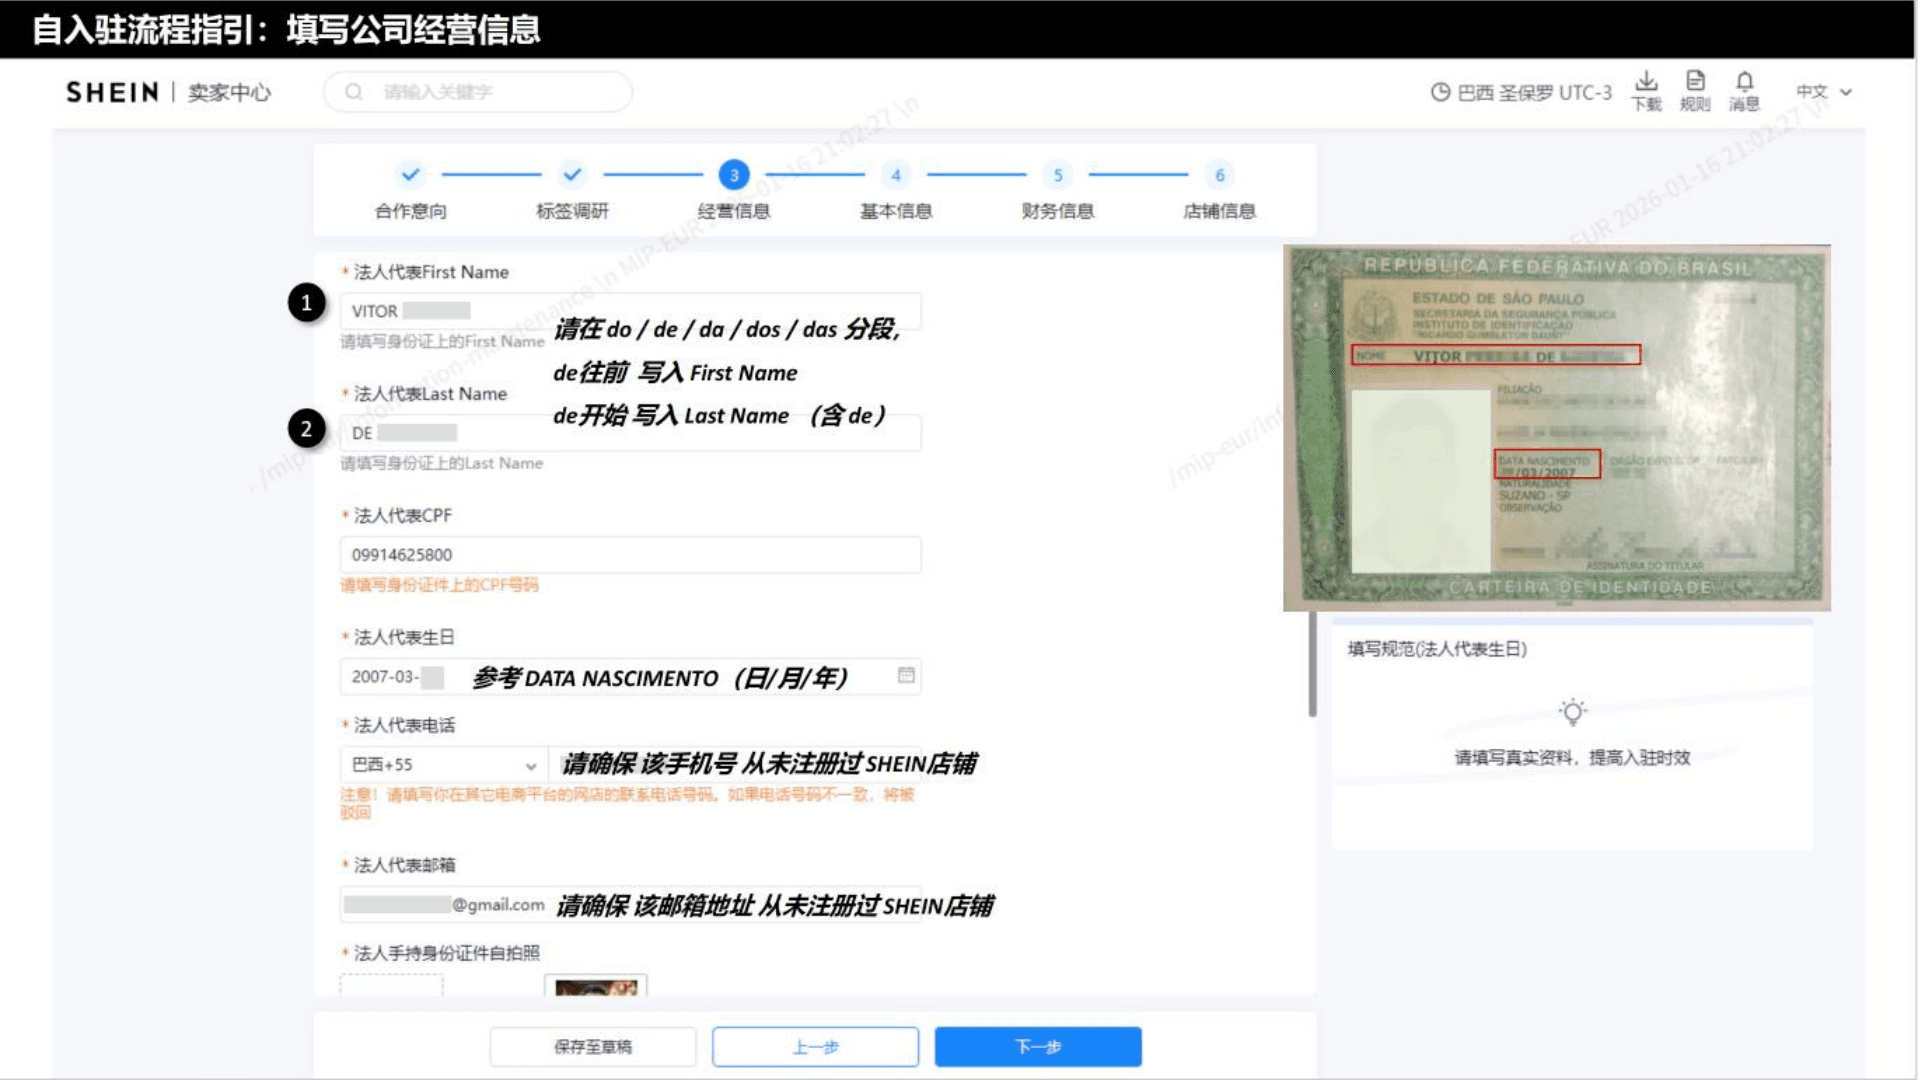Click the 巴西 圣保罗 UTC-3 timezone text

pyautogui.click(x=1534, y=93)
